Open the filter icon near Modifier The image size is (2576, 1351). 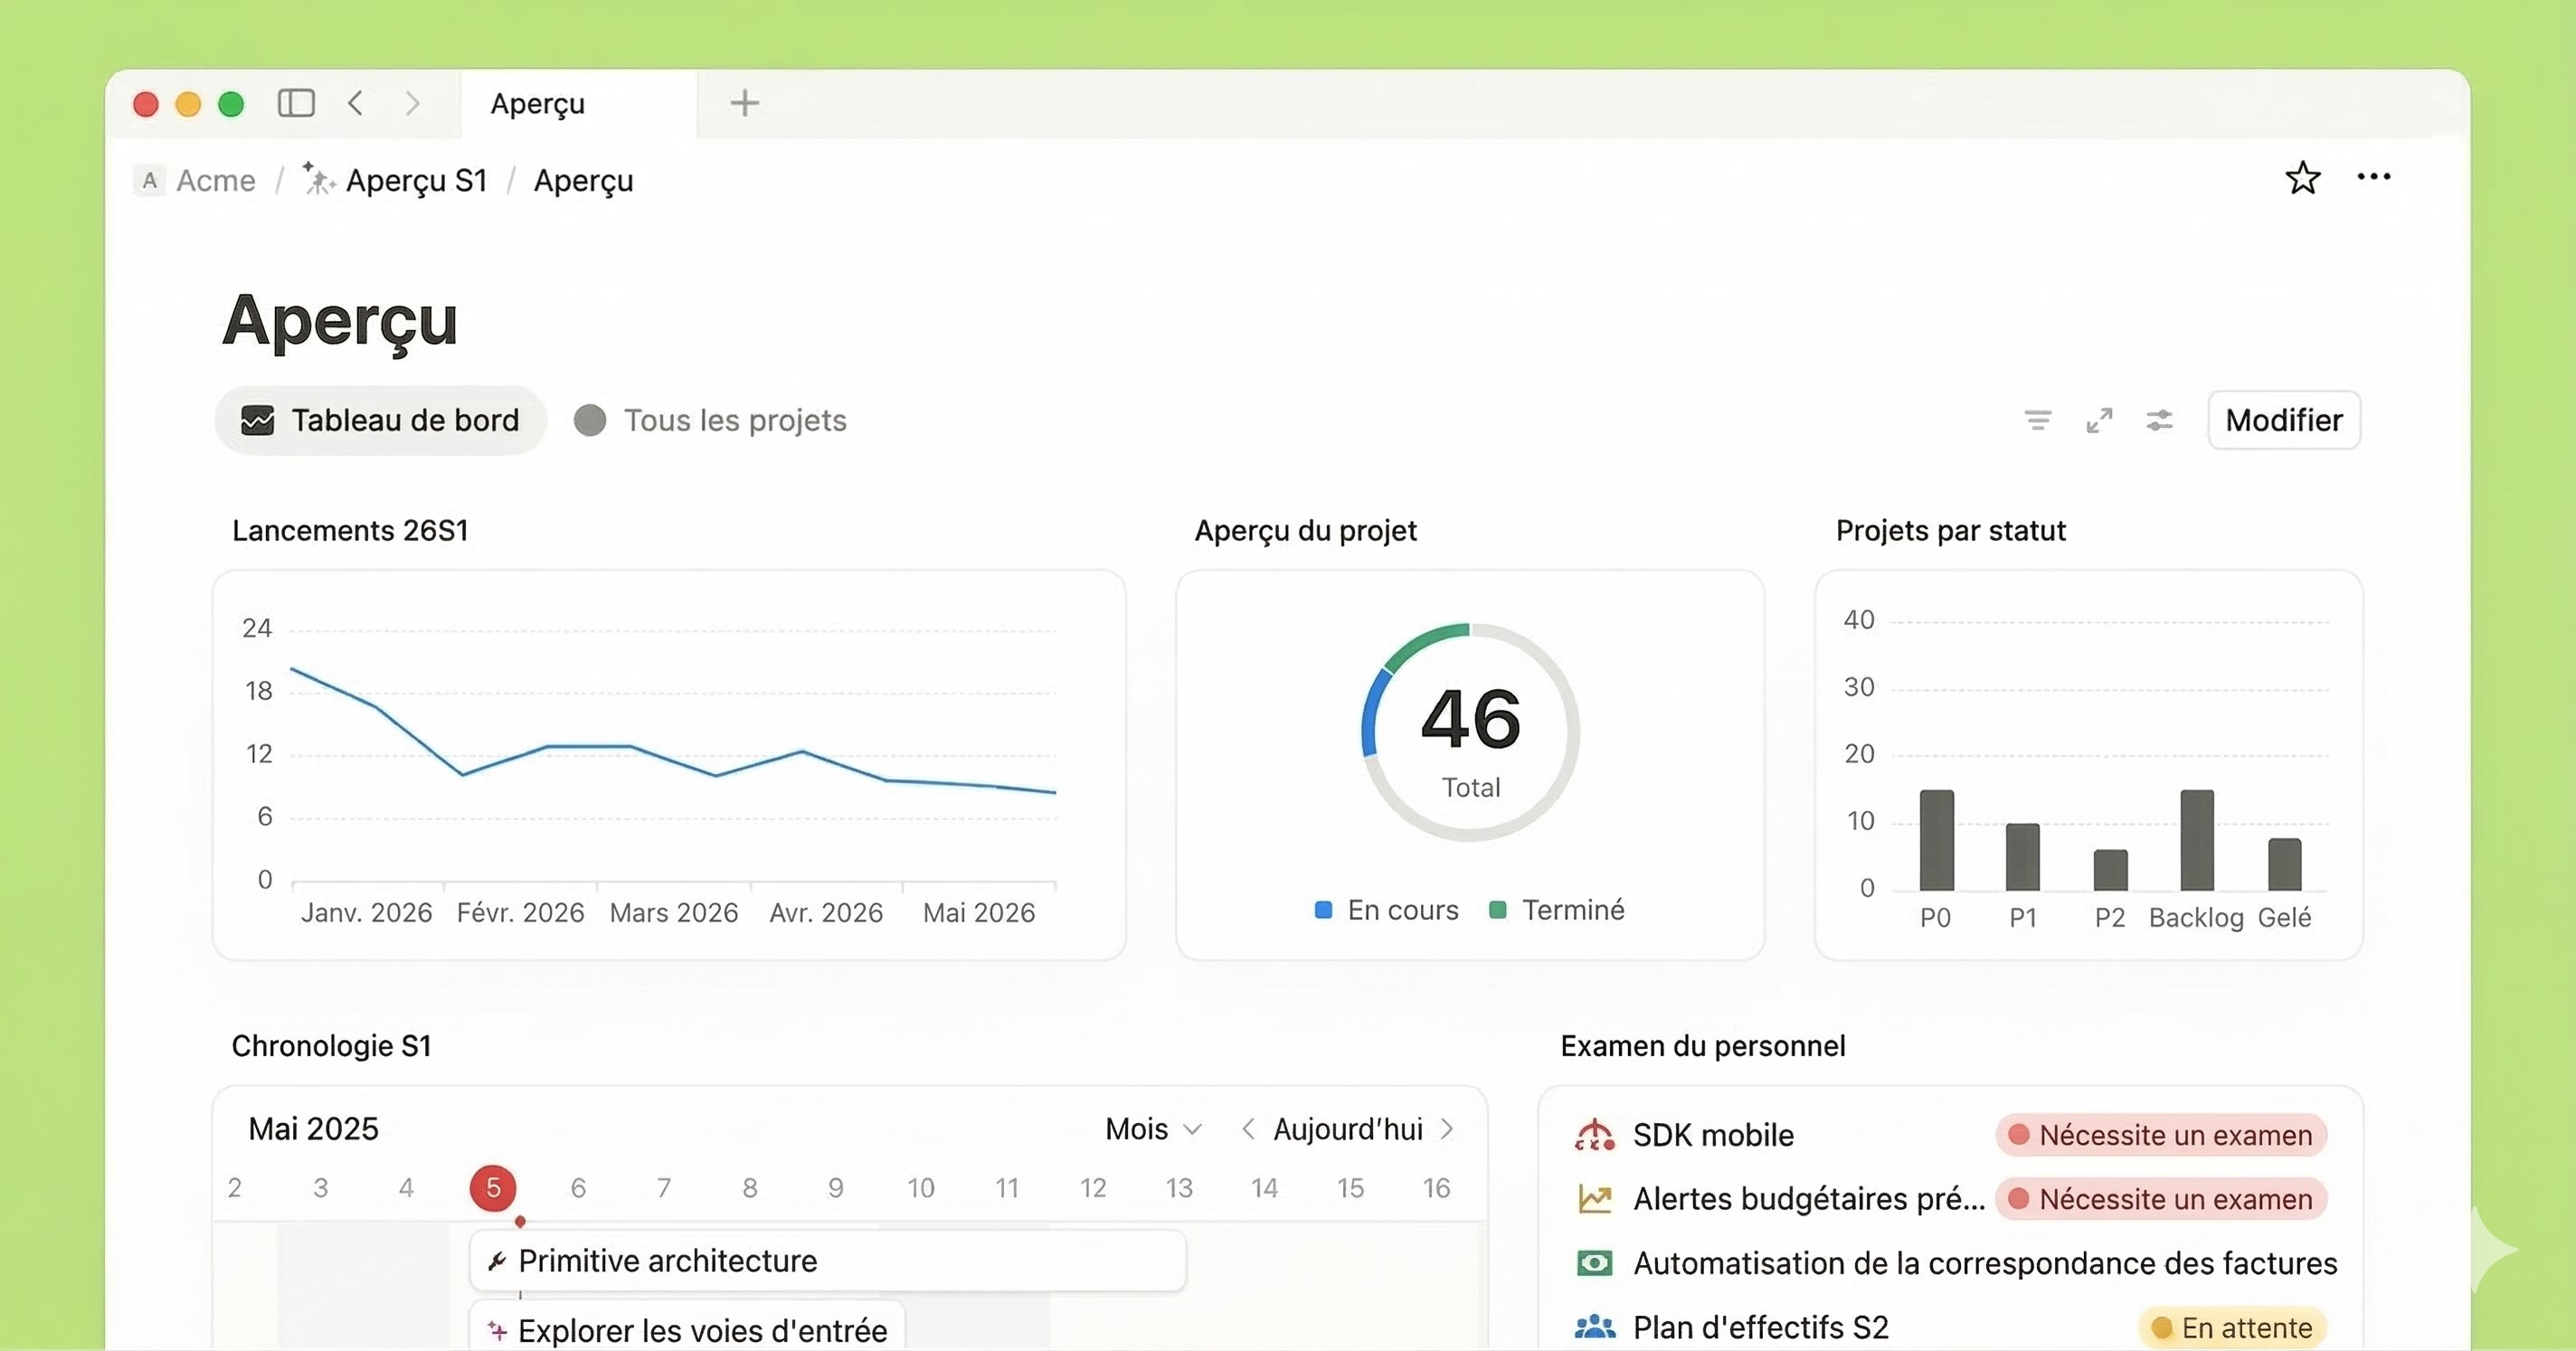tap(2037, 420)
